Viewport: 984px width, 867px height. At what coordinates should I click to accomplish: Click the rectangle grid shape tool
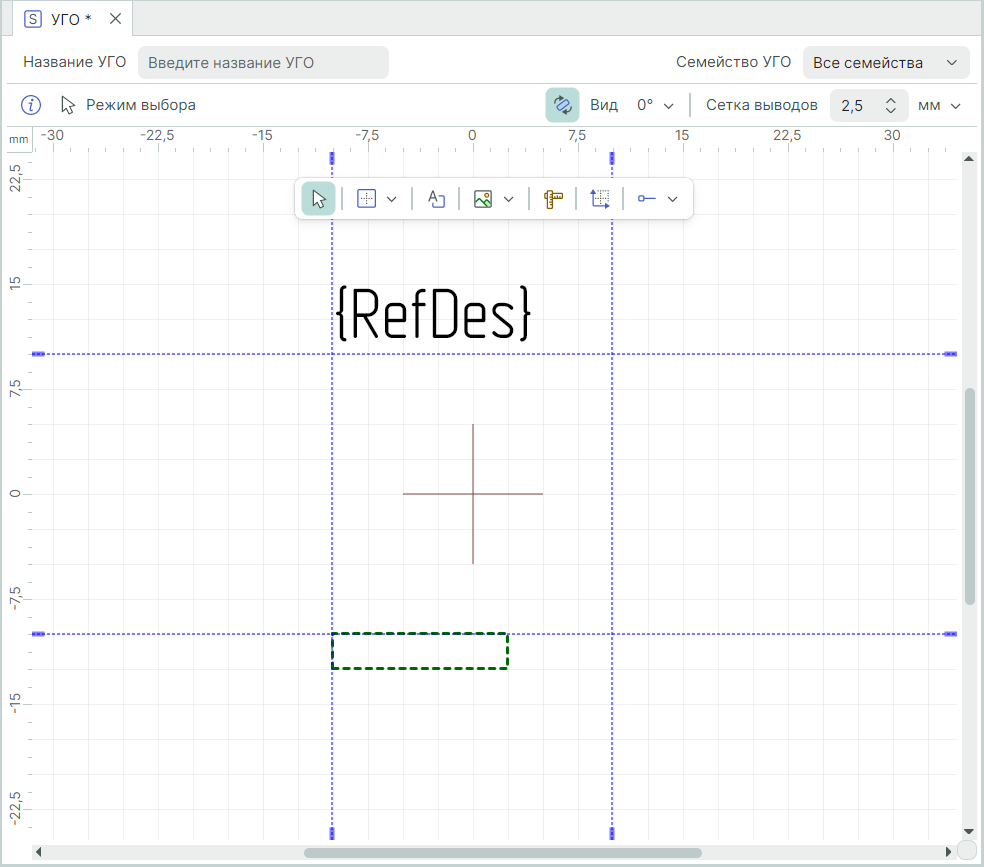pos(367,199)
